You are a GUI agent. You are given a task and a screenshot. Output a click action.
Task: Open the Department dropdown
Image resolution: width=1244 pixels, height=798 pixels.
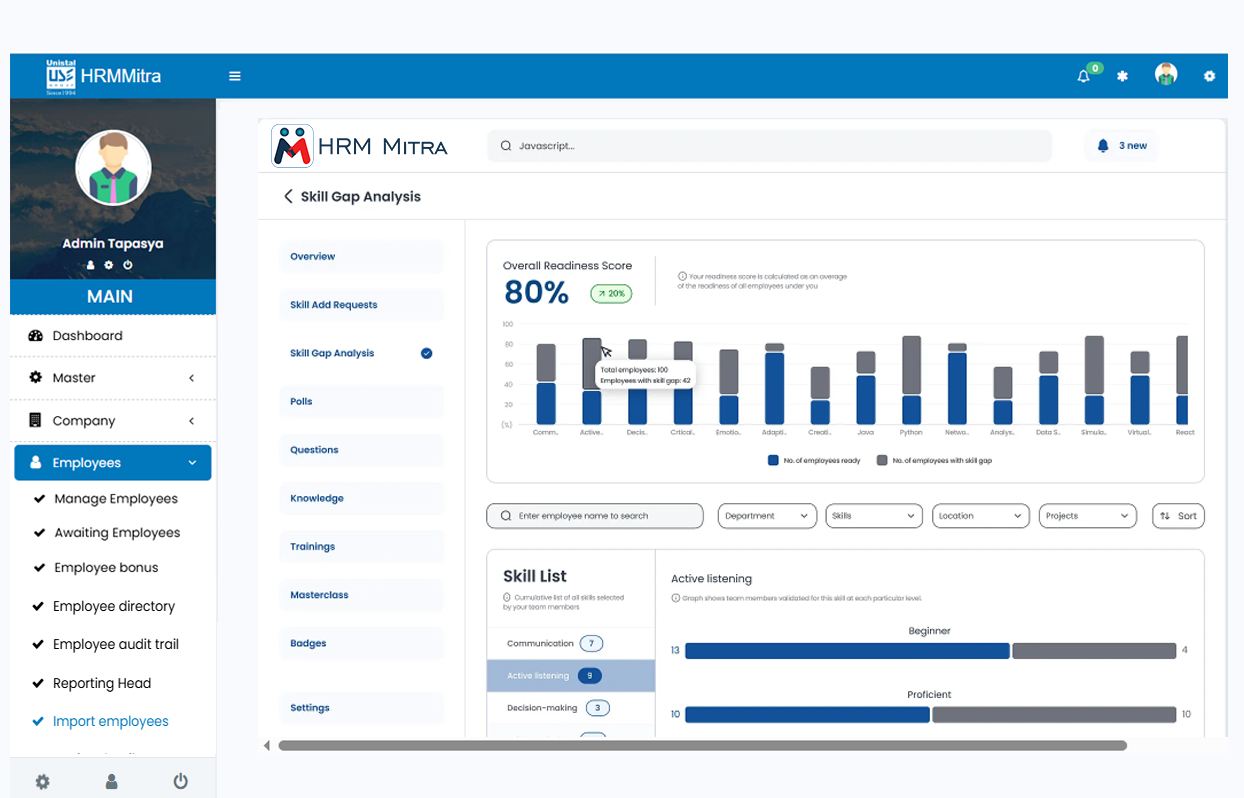[x=766, y=516]
